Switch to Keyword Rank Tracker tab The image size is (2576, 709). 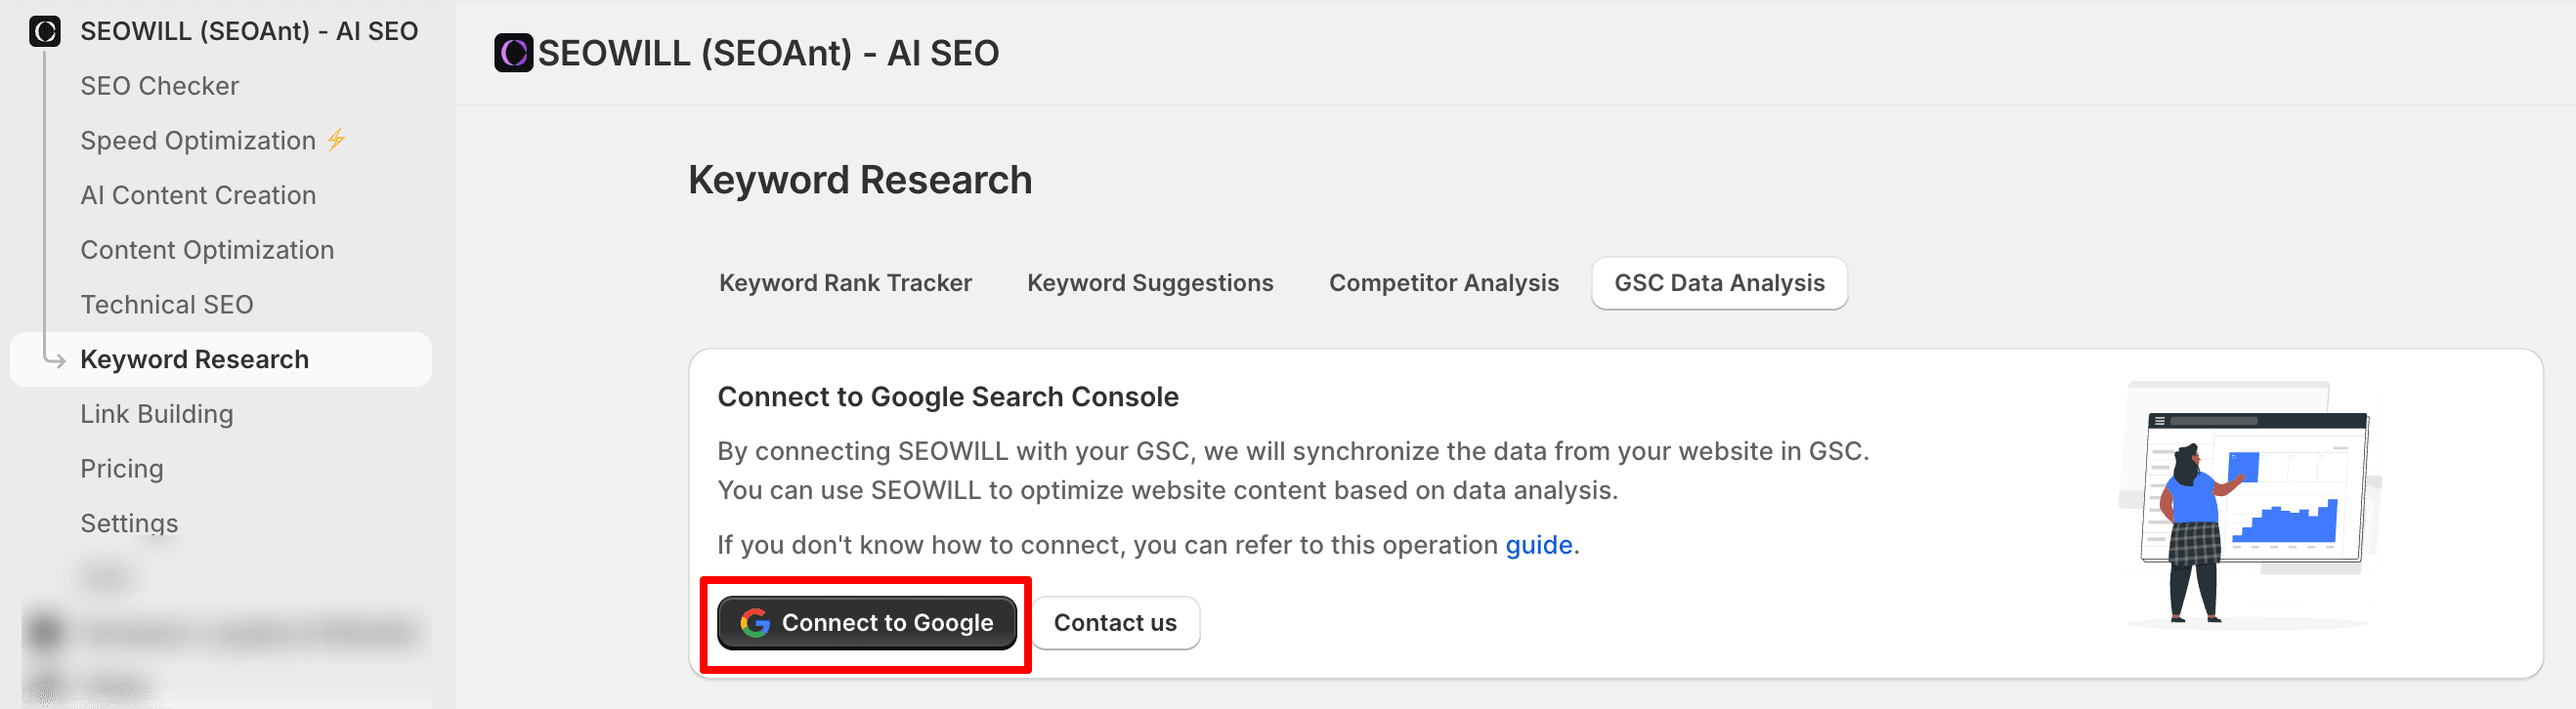[845, 283]
